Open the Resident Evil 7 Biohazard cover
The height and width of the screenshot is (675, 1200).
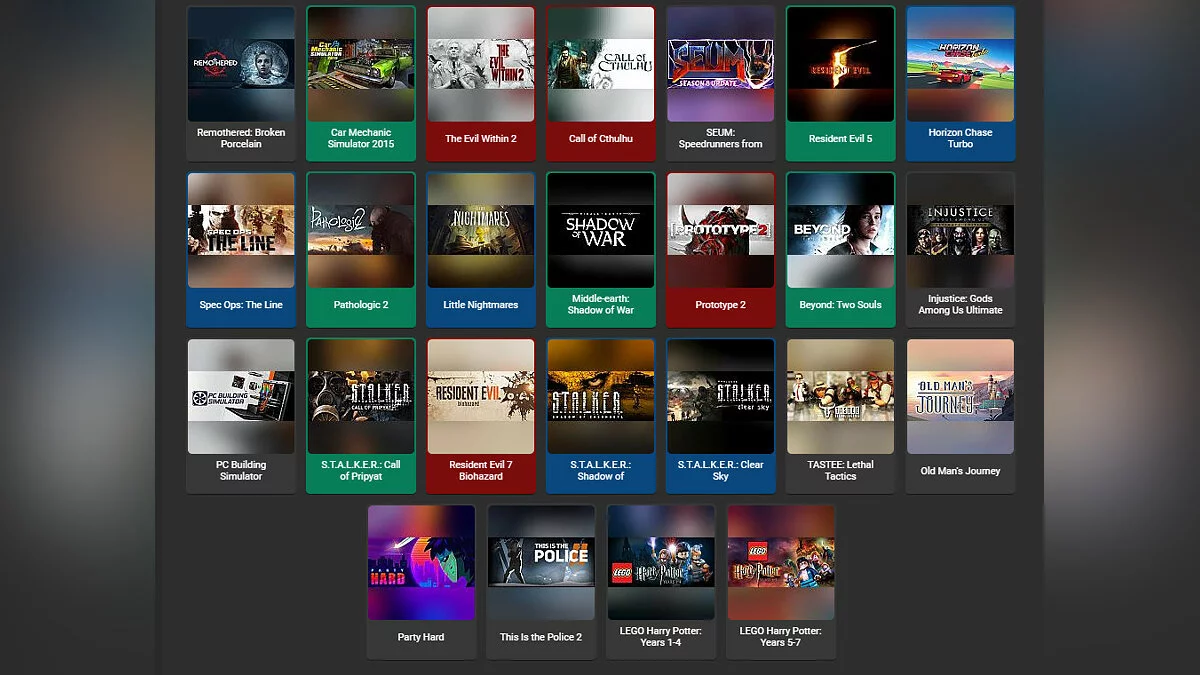point(481,396)
